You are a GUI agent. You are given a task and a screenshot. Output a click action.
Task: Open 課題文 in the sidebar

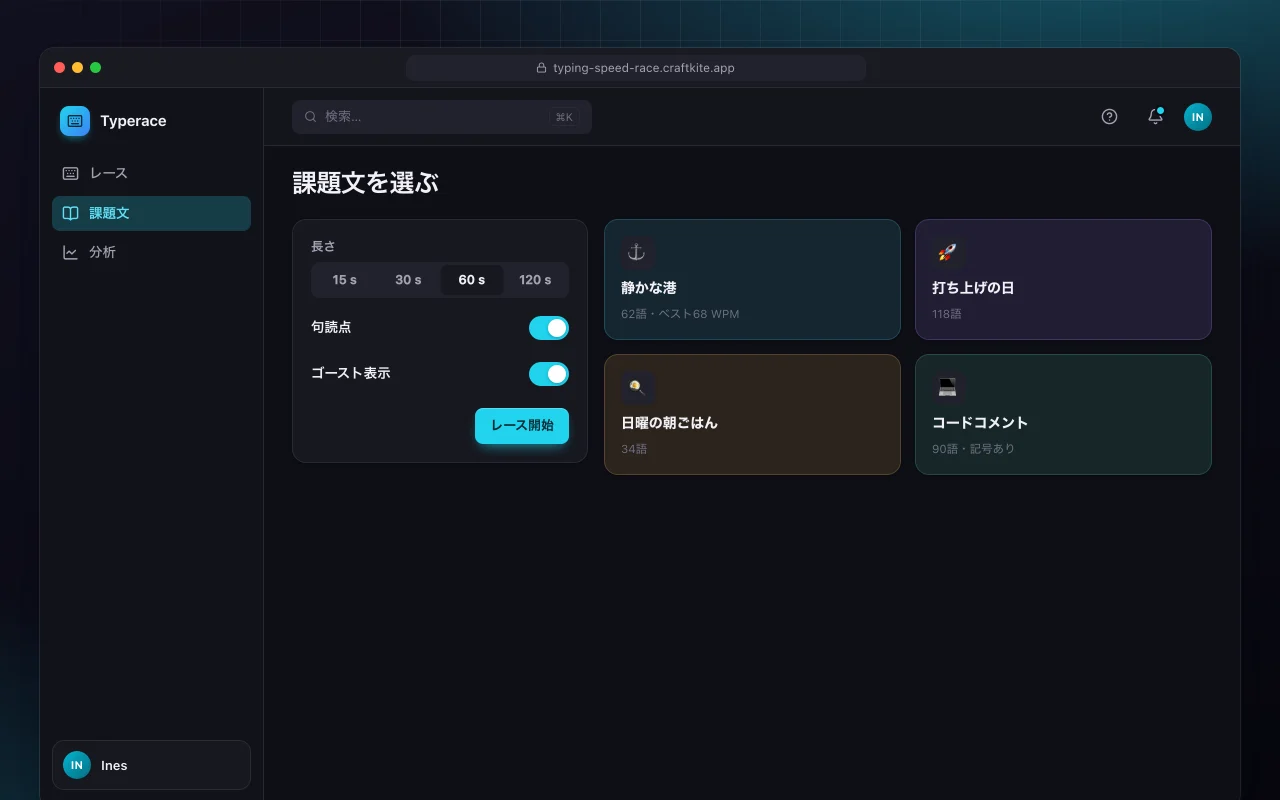tap(151, 213)
